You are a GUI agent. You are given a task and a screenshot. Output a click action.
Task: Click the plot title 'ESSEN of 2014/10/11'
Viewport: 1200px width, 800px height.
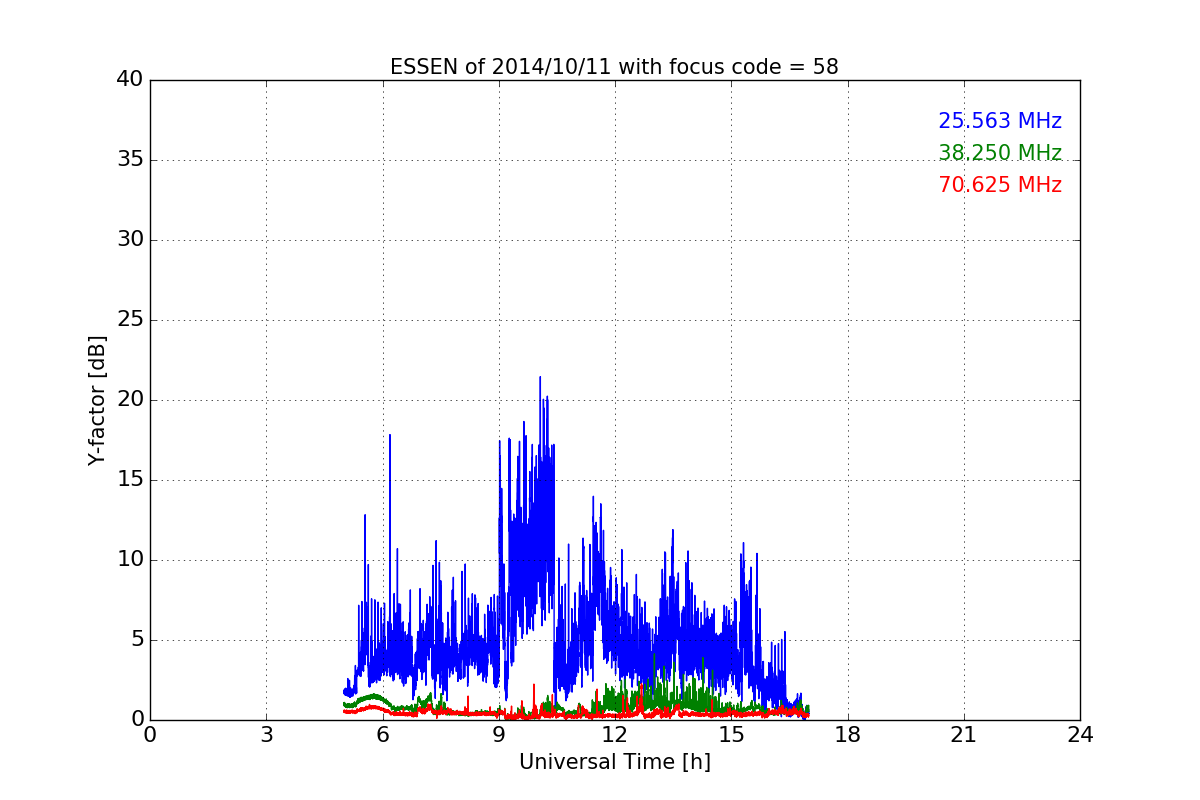614,67
